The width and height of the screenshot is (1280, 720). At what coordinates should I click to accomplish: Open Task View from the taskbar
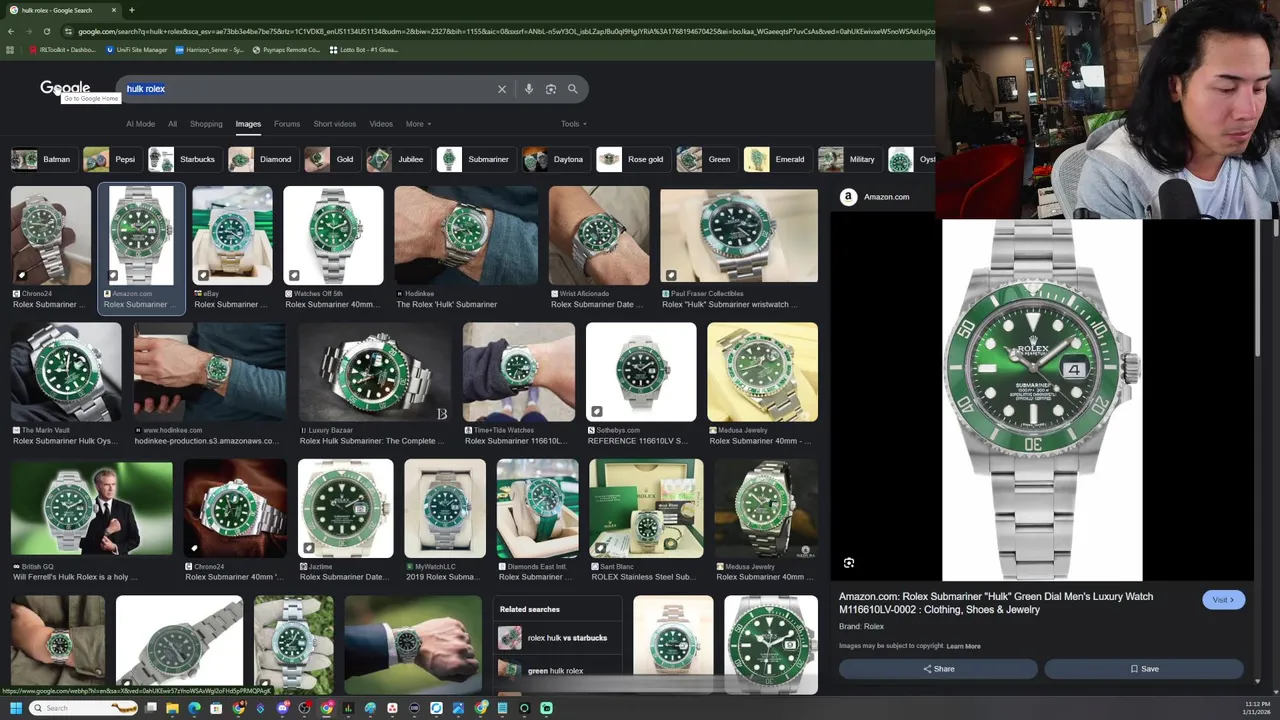click(x=151, y=708)
